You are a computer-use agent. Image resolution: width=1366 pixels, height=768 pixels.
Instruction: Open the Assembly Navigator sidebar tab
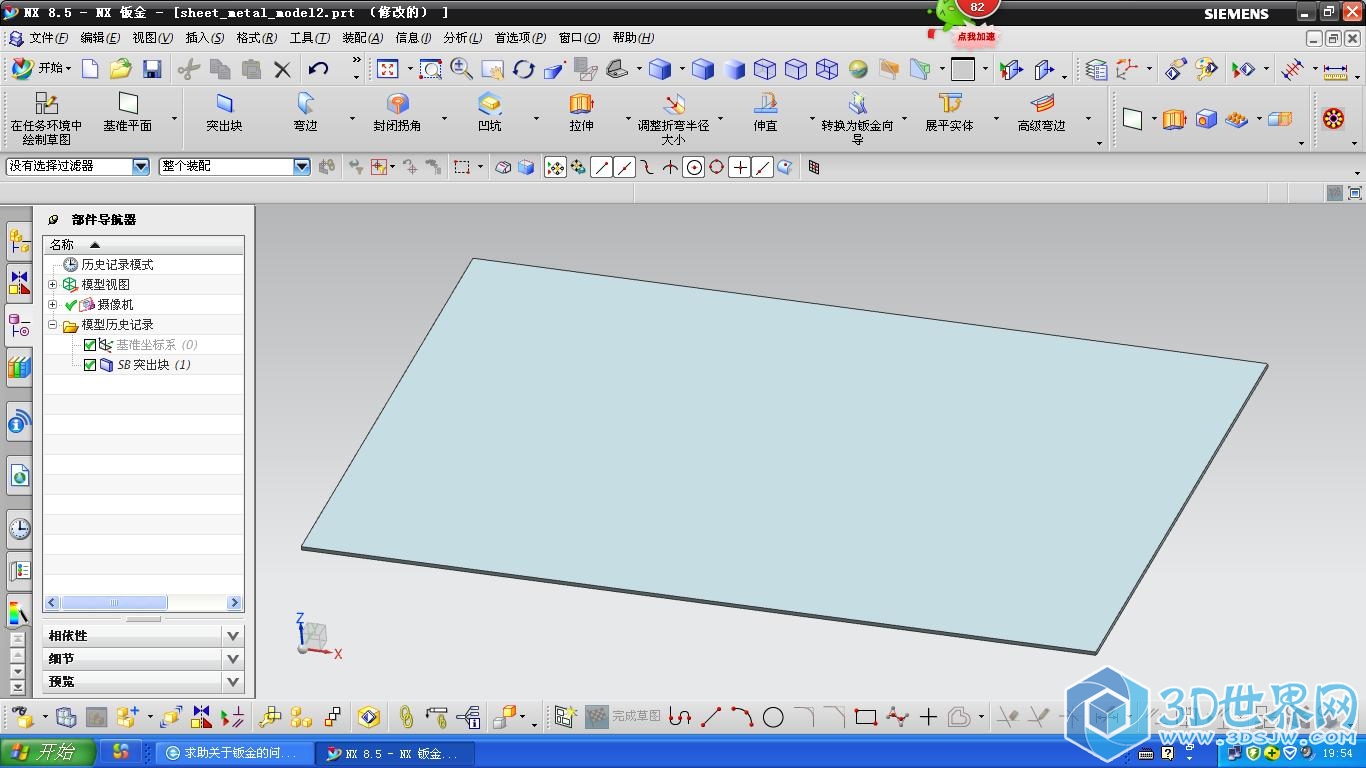(x=19, y=241)
